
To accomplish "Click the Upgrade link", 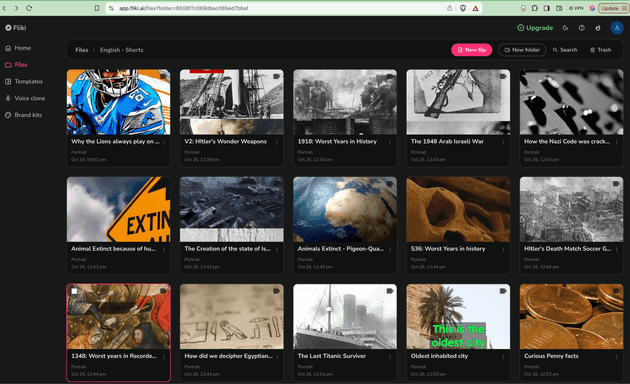I will click(x=535, y=28).
